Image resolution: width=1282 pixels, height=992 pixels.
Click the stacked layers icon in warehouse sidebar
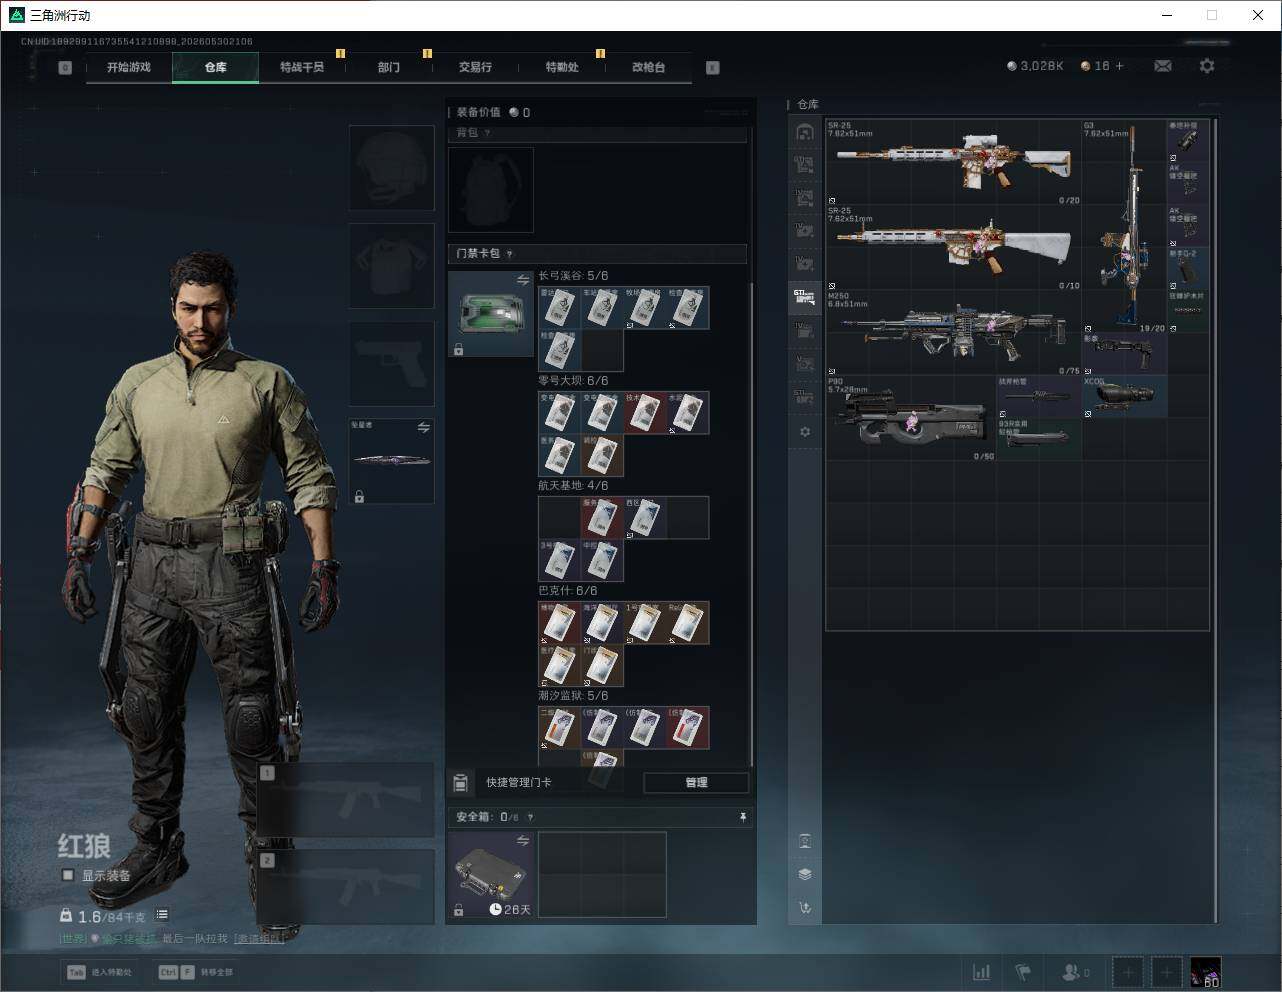pos(805,874)
